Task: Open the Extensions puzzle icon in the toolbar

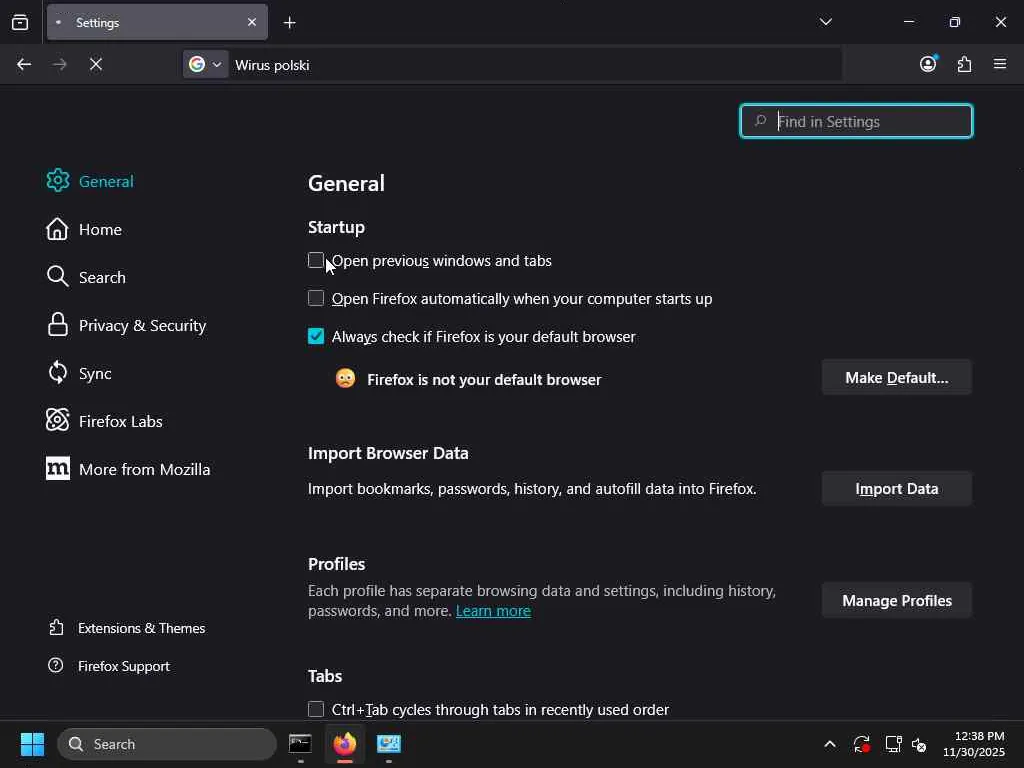Action: coord(964,64)
